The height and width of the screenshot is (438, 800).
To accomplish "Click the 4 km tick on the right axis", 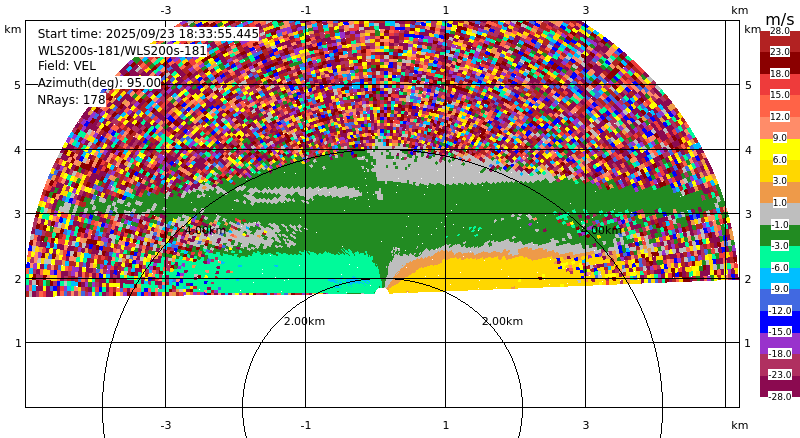I will pyautogui.click(x=748, y=150).
